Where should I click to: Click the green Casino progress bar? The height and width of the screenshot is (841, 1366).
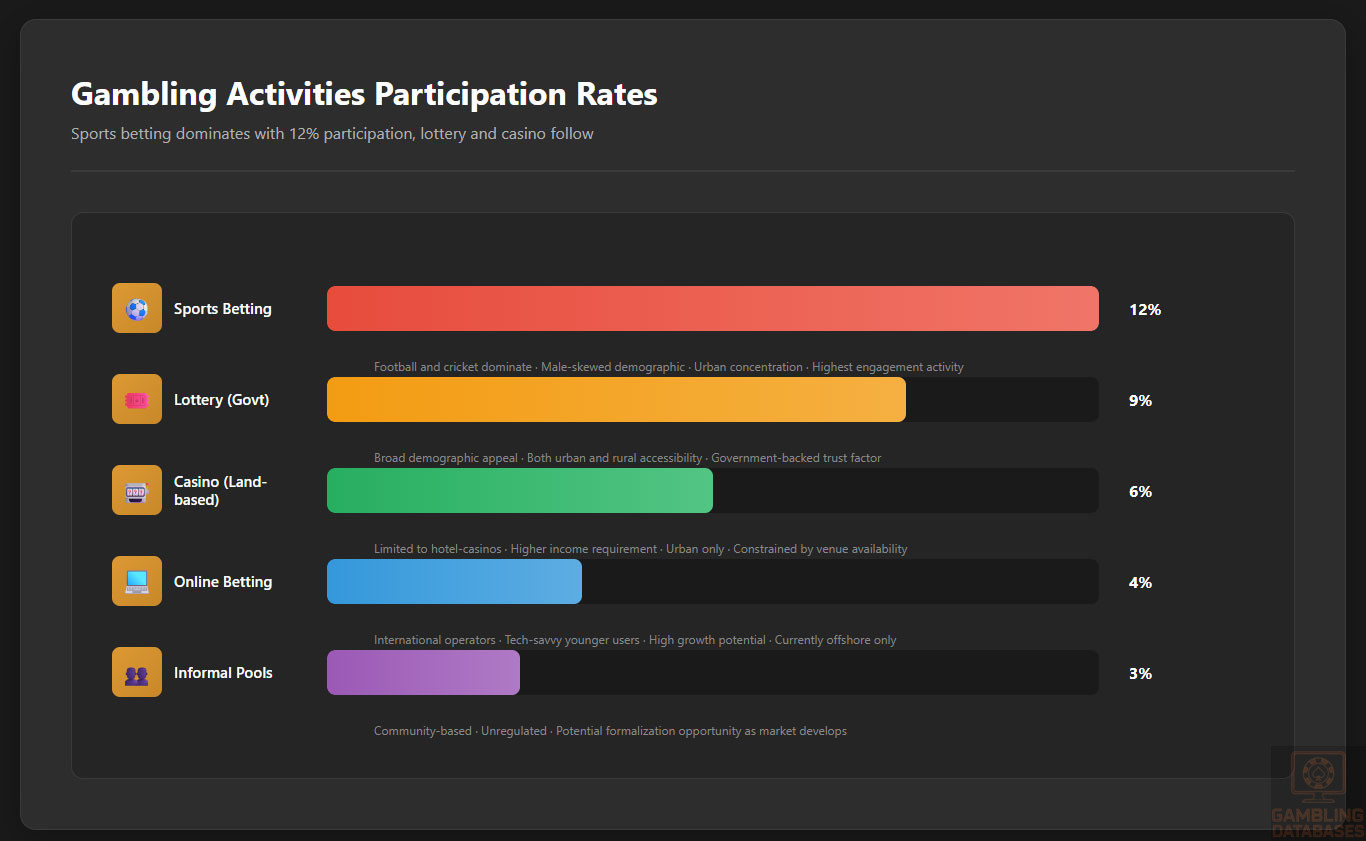point(519,490)
